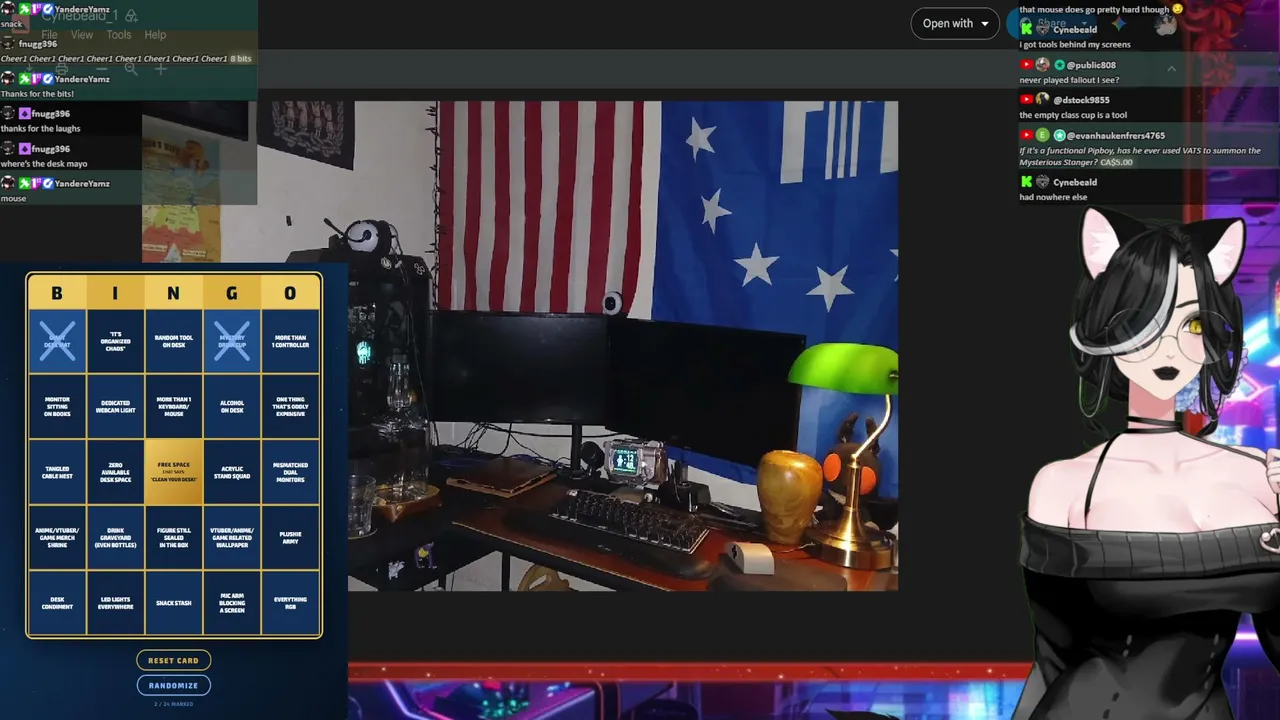Click the Cynebeald_1 file title
This screenshot has width=1280, height=720.
tap(80, 16)
